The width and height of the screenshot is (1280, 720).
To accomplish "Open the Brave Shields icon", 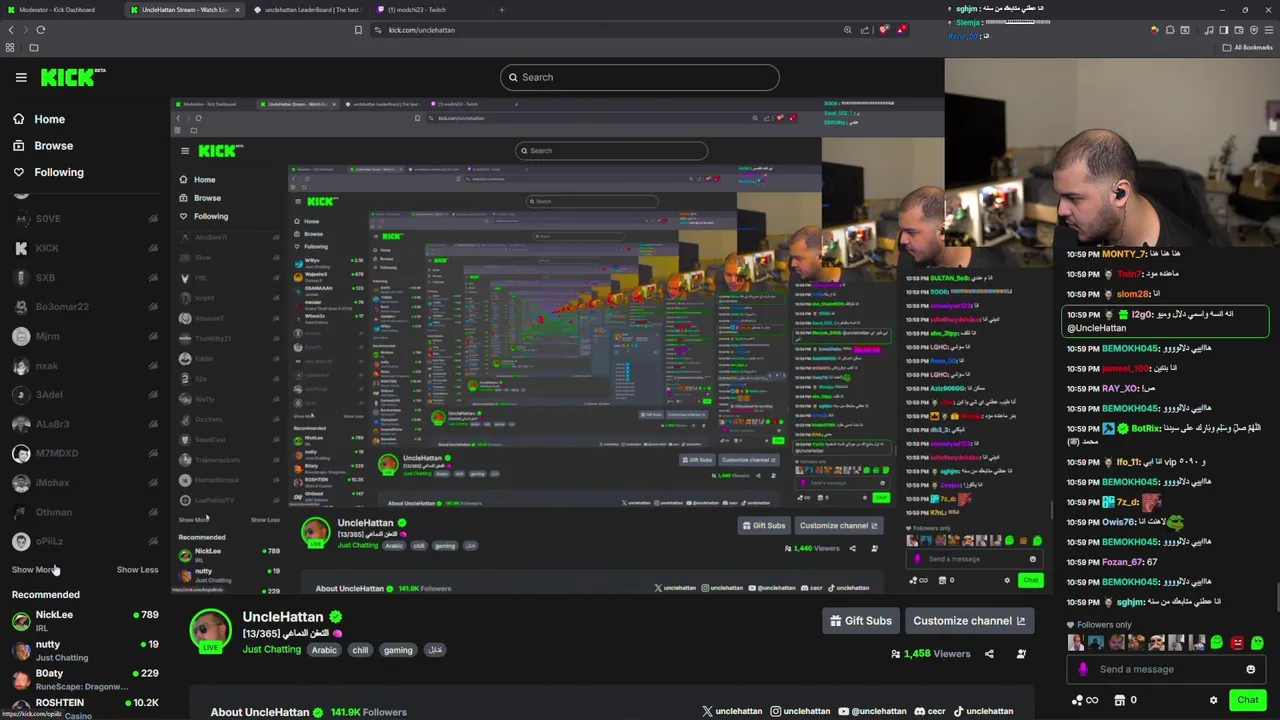I will tap(884, 30).
